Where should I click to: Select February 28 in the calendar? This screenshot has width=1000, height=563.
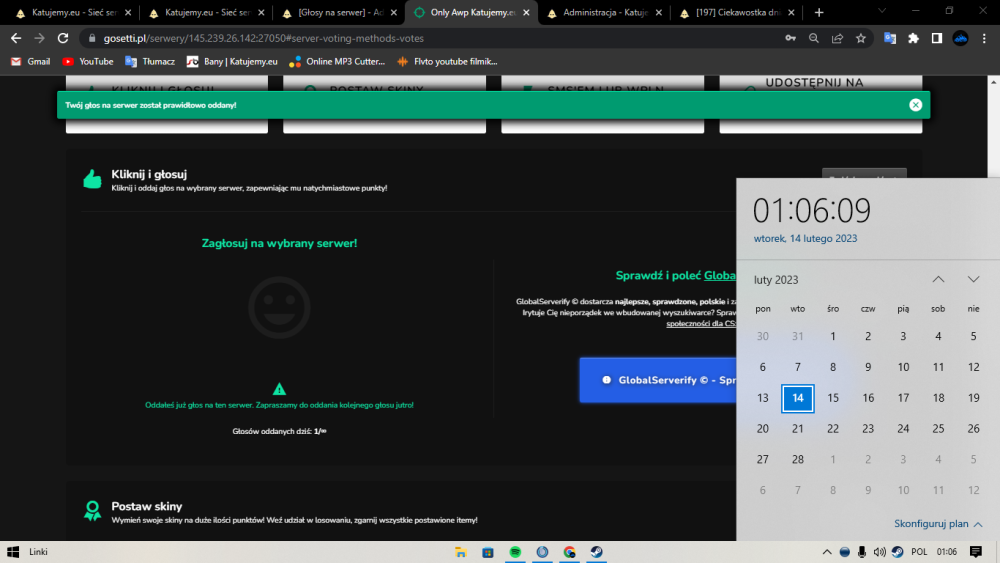click(797, 459)
